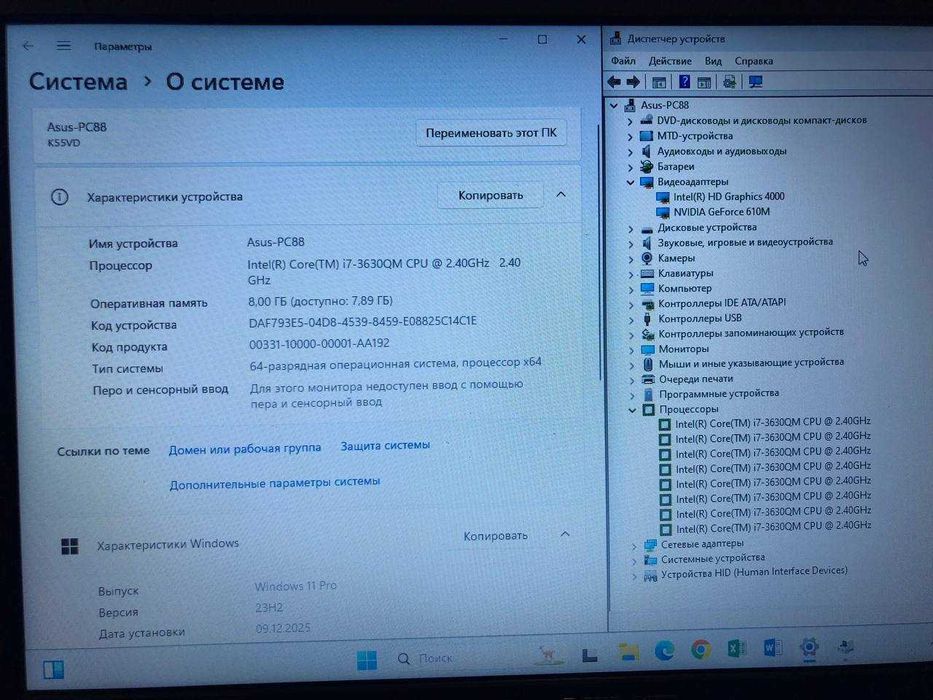Screen dimensions: 933x700
Task: Click Камеры webcam icon
Action: click(647, 258)
